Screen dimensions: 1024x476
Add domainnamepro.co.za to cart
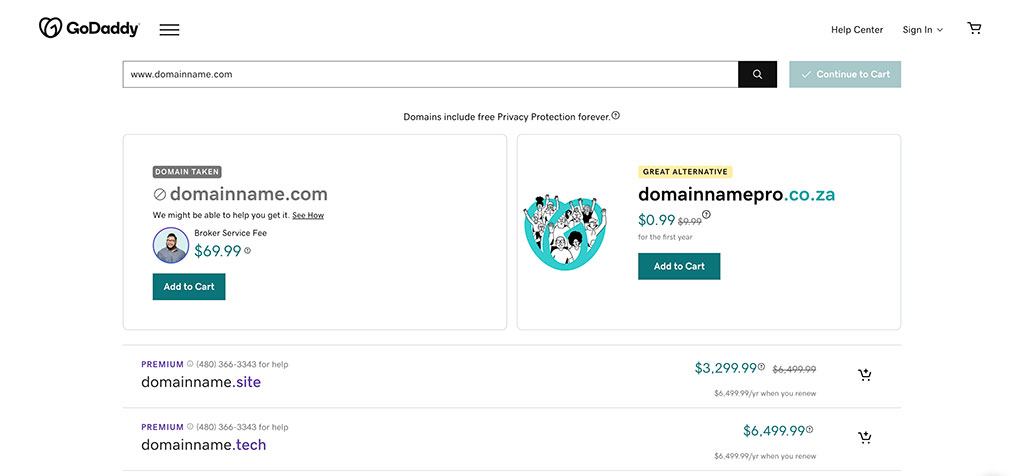click(679, 266)
